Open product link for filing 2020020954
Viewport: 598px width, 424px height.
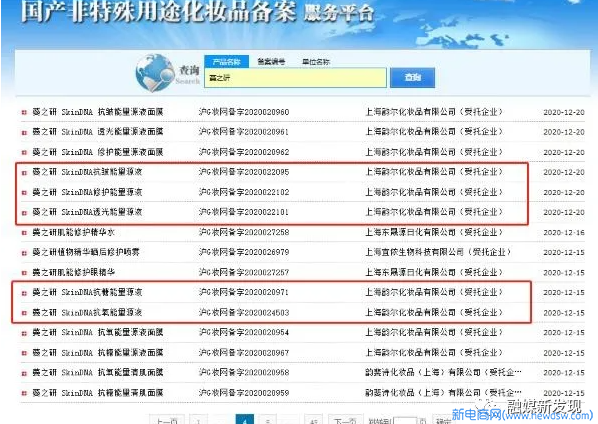click(98, 332)
